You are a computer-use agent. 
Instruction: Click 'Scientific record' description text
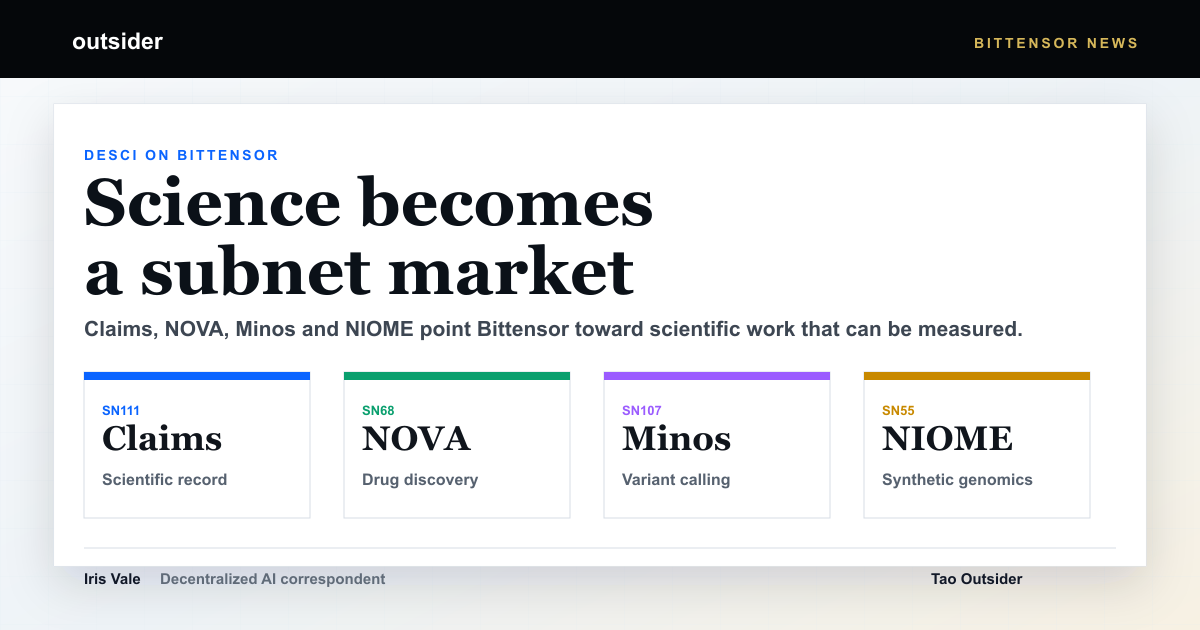coord(164,480)
